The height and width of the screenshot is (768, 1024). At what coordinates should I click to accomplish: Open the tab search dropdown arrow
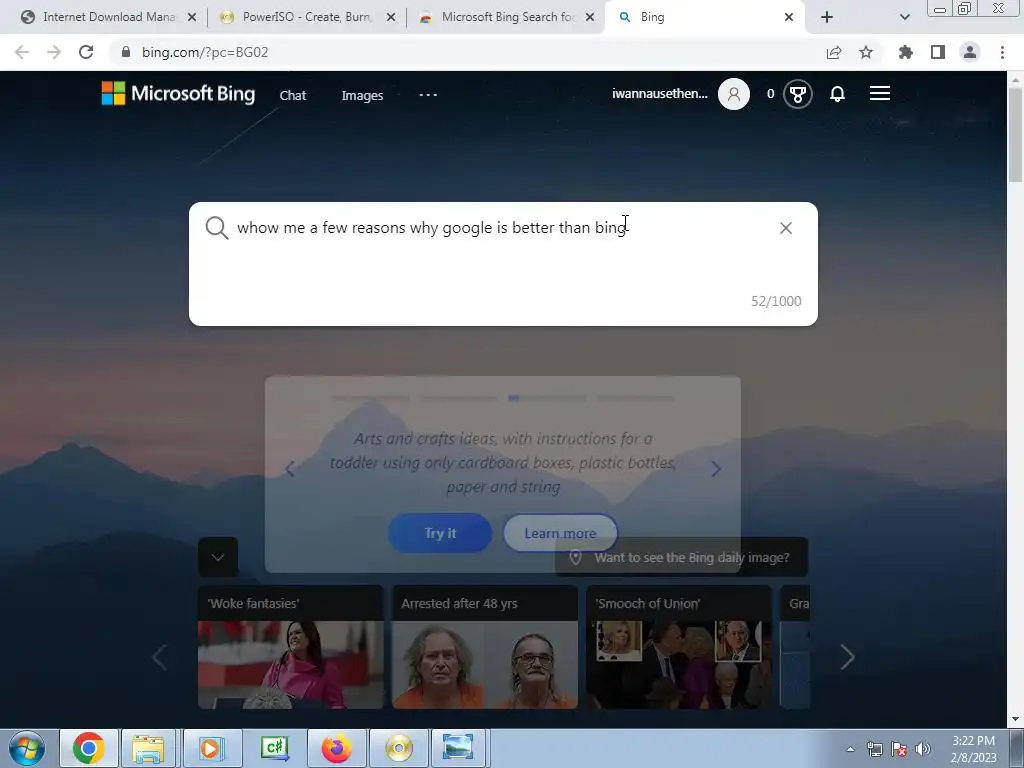coord(904,17)
